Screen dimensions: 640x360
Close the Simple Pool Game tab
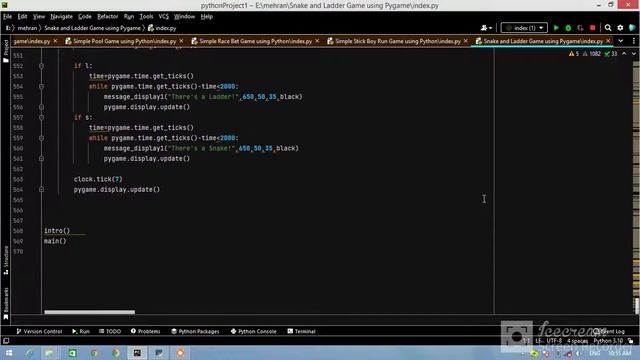pos(181,41)
